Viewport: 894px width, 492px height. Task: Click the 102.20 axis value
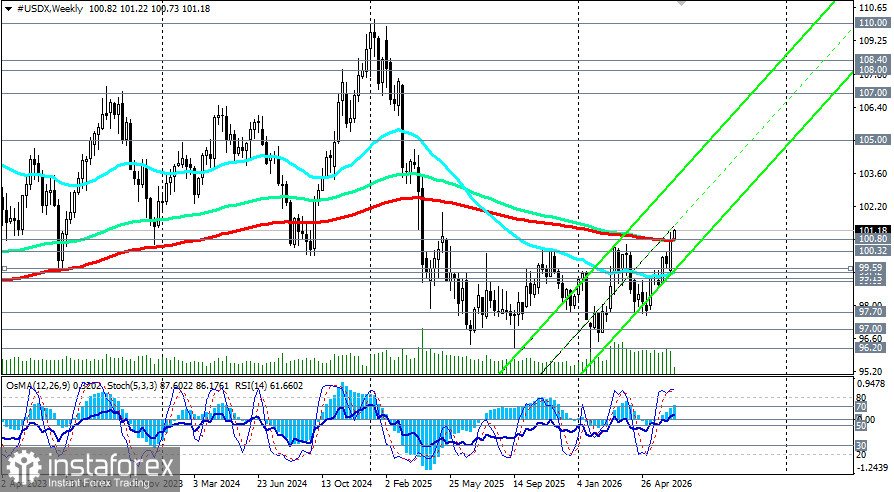point(873,207)
